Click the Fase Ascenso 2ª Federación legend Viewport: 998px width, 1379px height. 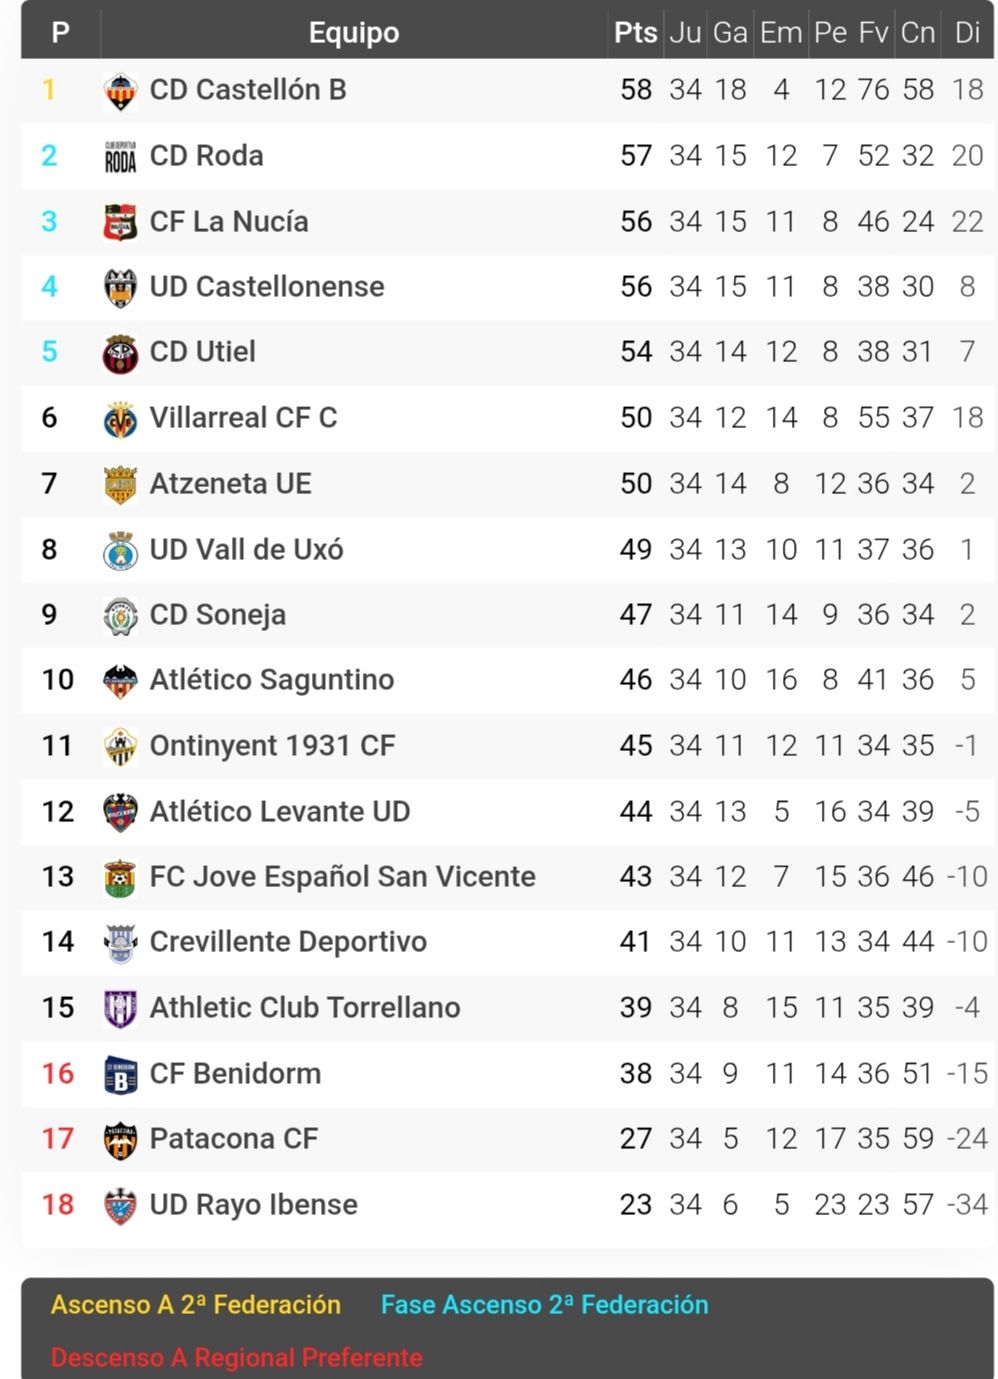[545, 1305]
